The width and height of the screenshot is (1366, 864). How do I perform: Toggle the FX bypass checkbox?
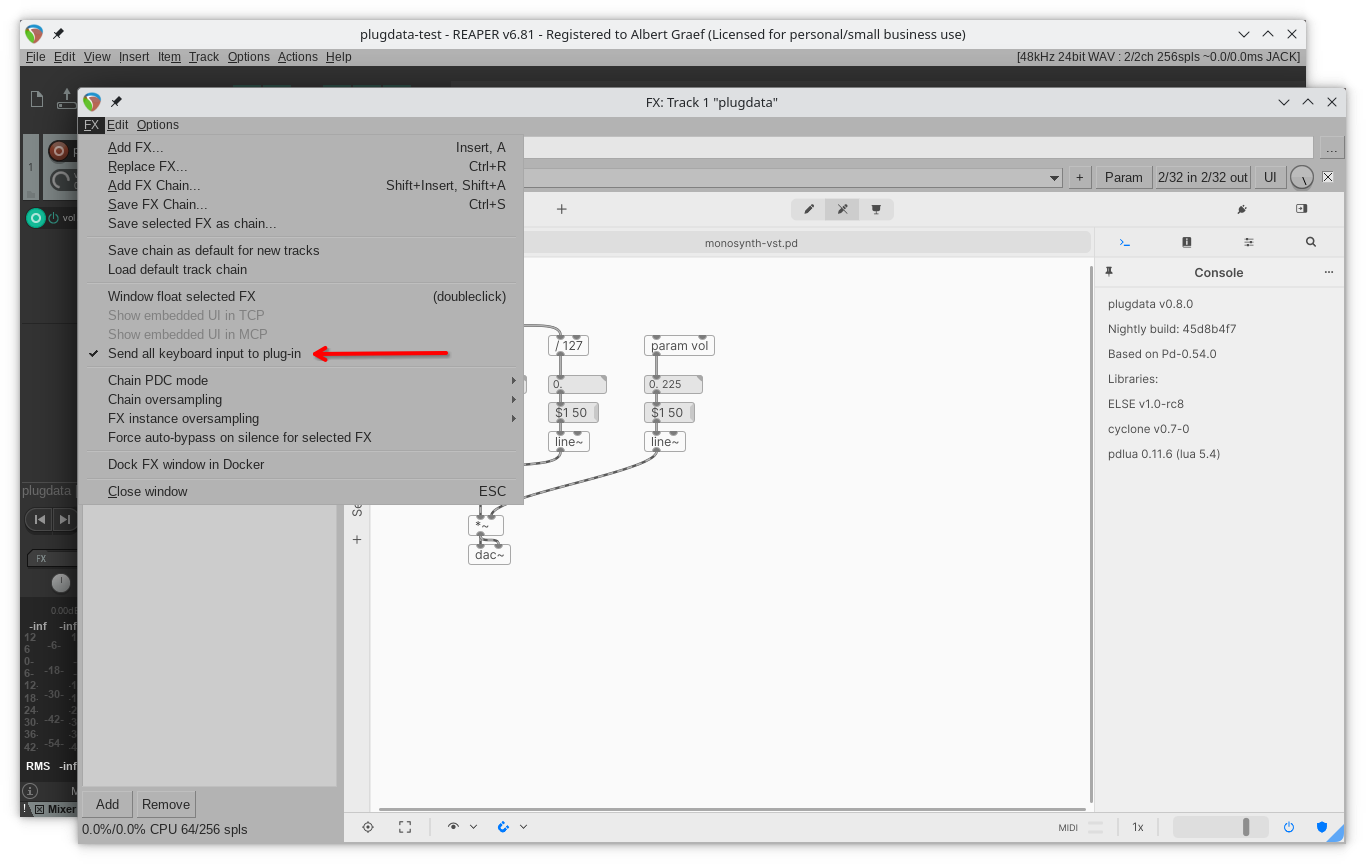coord(1328,177)
